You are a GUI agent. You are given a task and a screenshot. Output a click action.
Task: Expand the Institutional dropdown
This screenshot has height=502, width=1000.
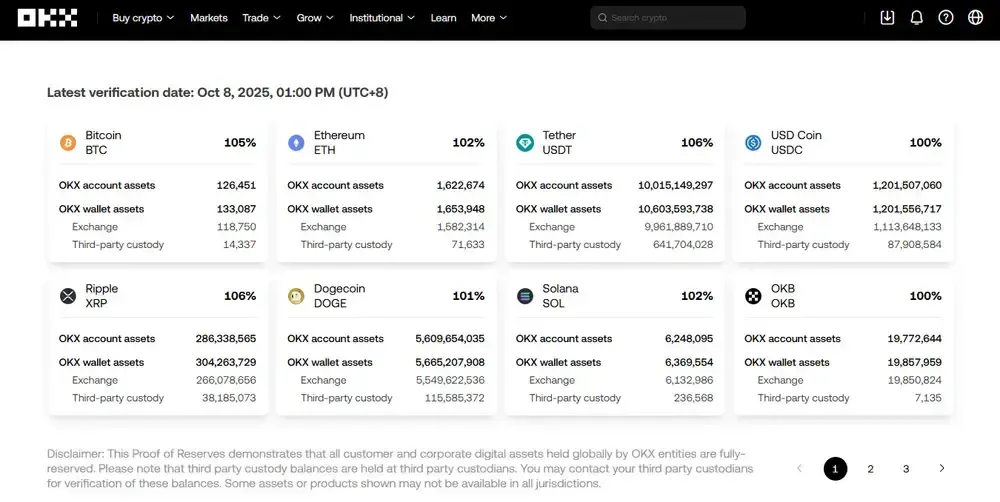coord(382,18)
